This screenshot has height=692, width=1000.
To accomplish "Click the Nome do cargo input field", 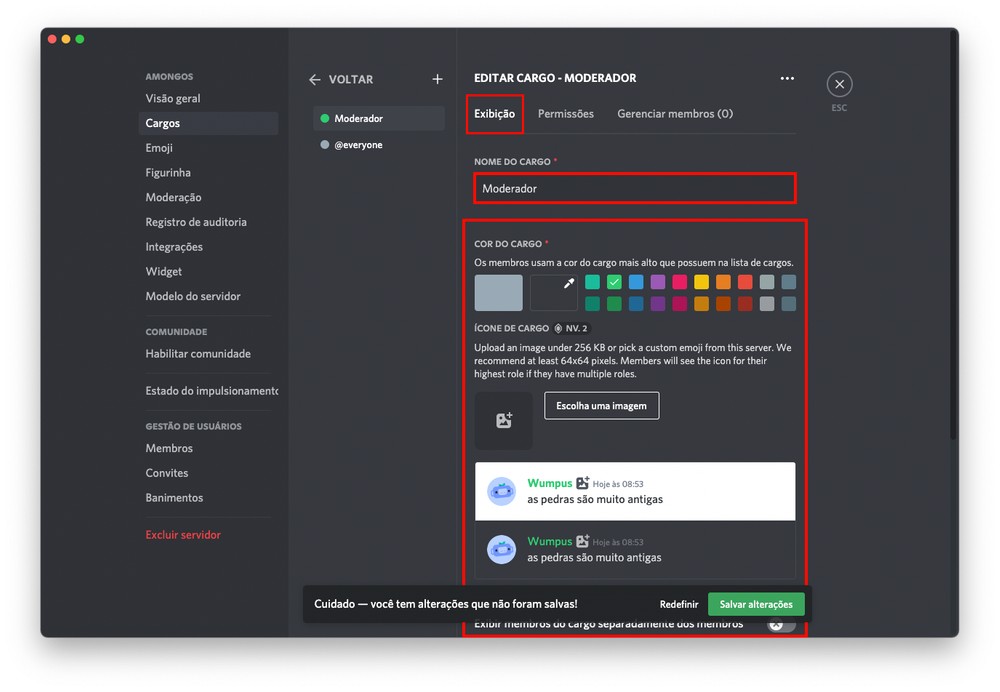I will tap(635, 189).
